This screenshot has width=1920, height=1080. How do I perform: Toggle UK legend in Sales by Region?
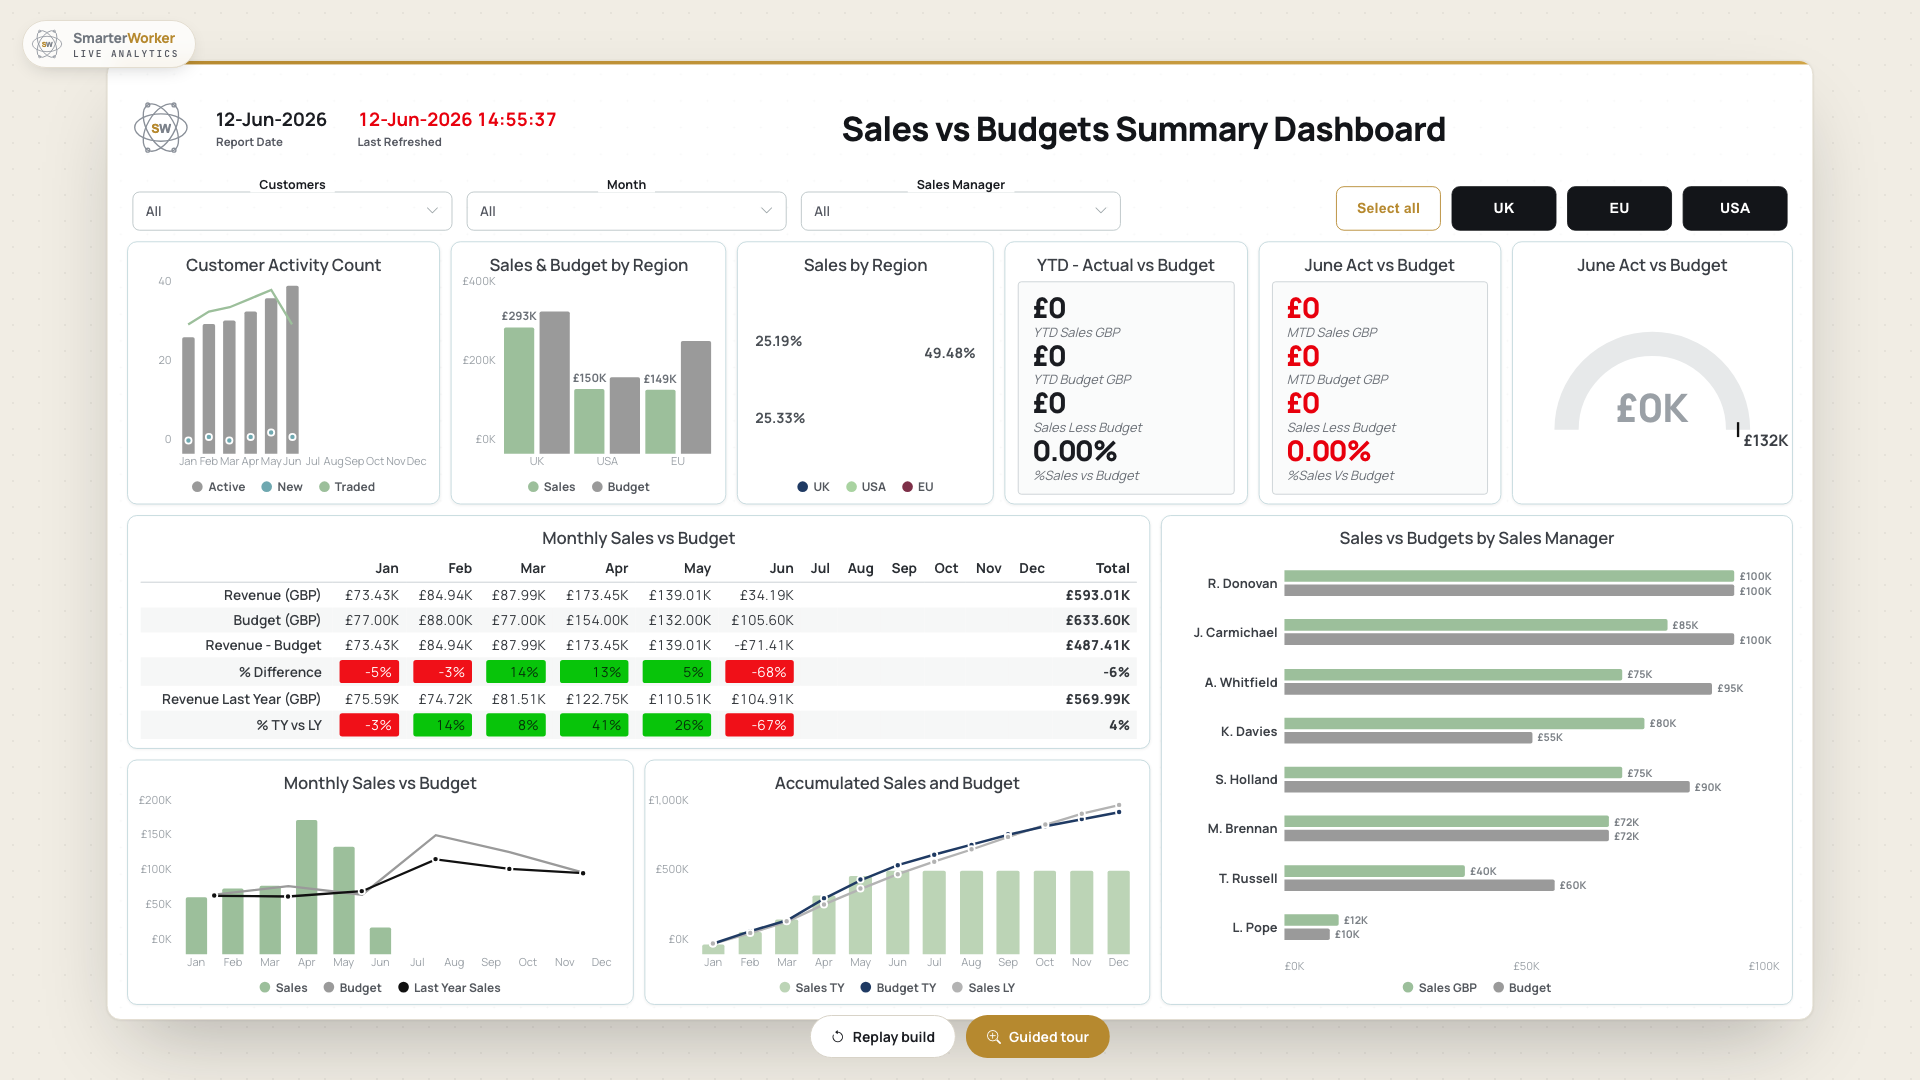[813, 487]
